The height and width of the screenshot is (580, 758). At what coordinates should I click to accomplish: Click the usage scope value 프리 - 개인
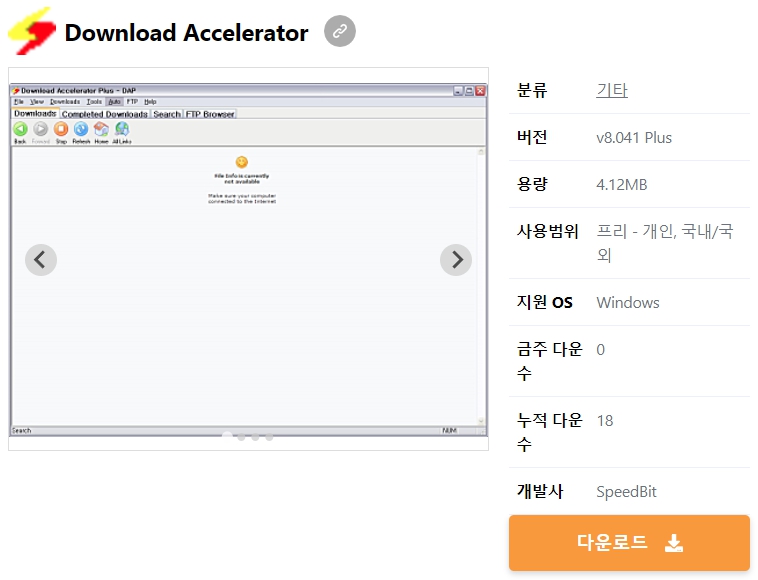665,243
